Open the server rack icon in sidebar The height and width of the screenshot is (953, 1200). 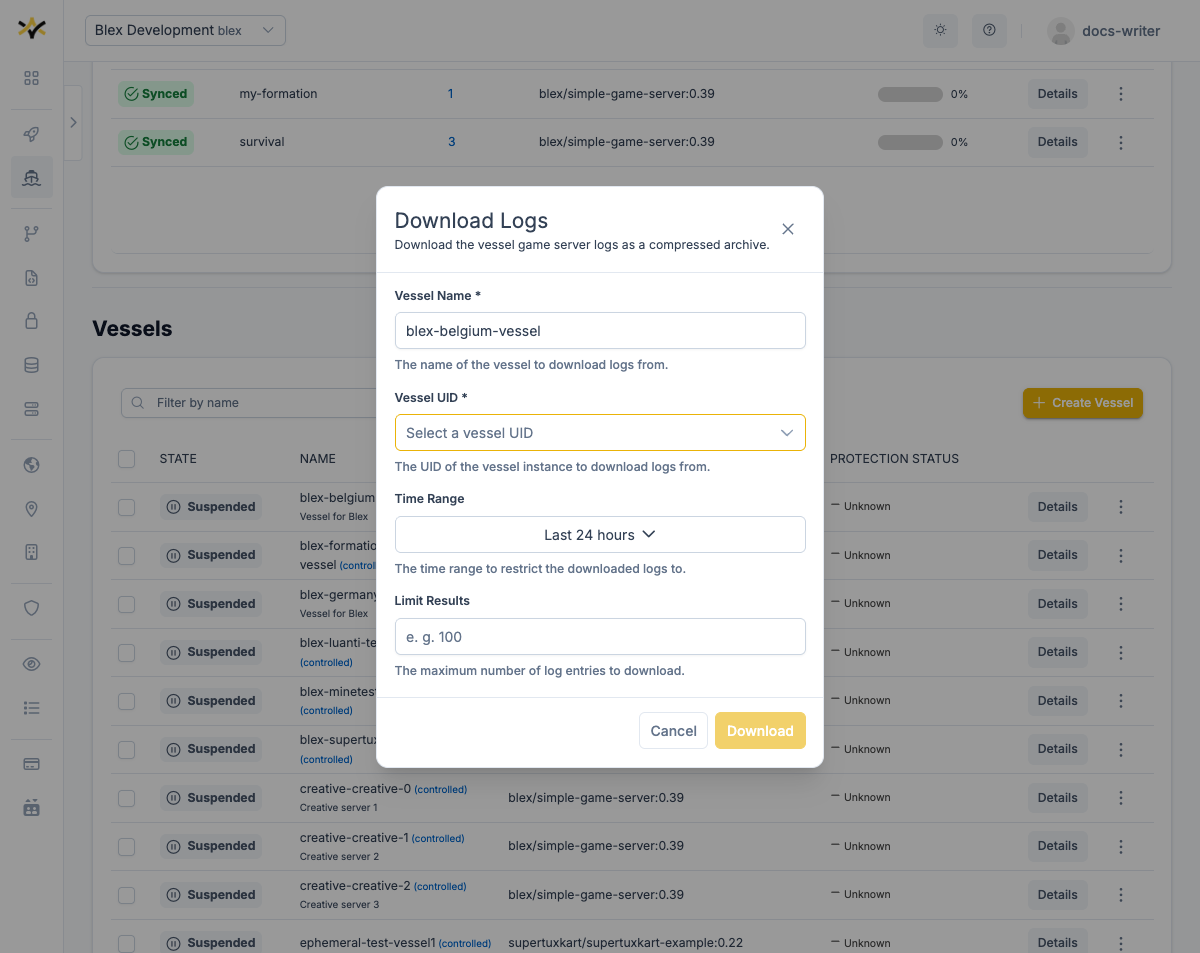click(x=31, y=409)
